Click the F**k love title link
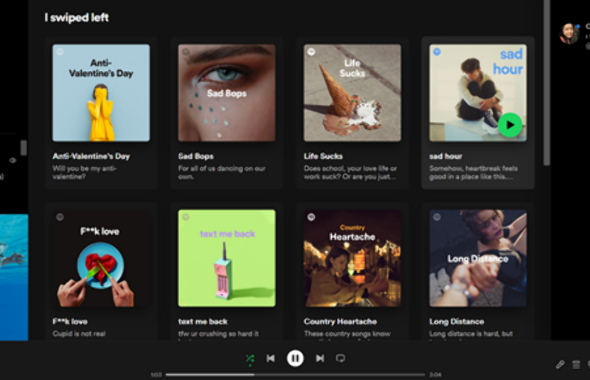 (70, 322)
